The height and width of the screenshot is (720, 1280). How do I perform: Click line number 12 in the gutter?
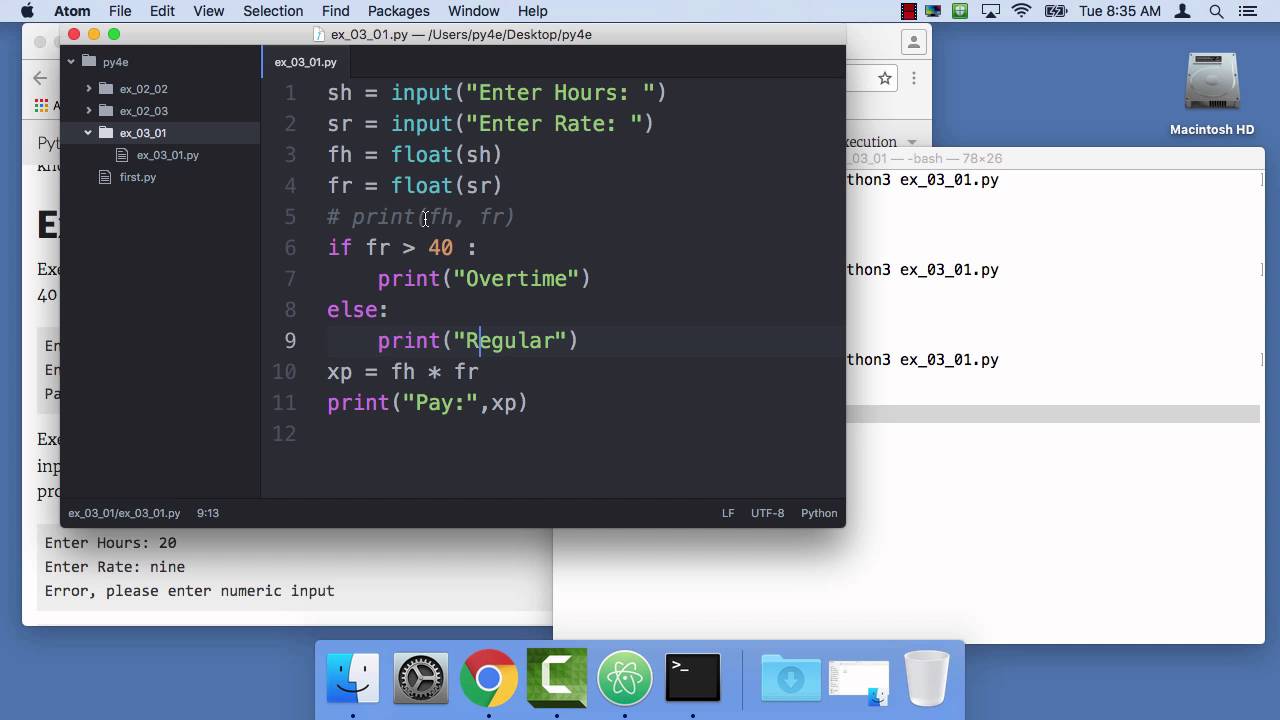click(284, 434)
